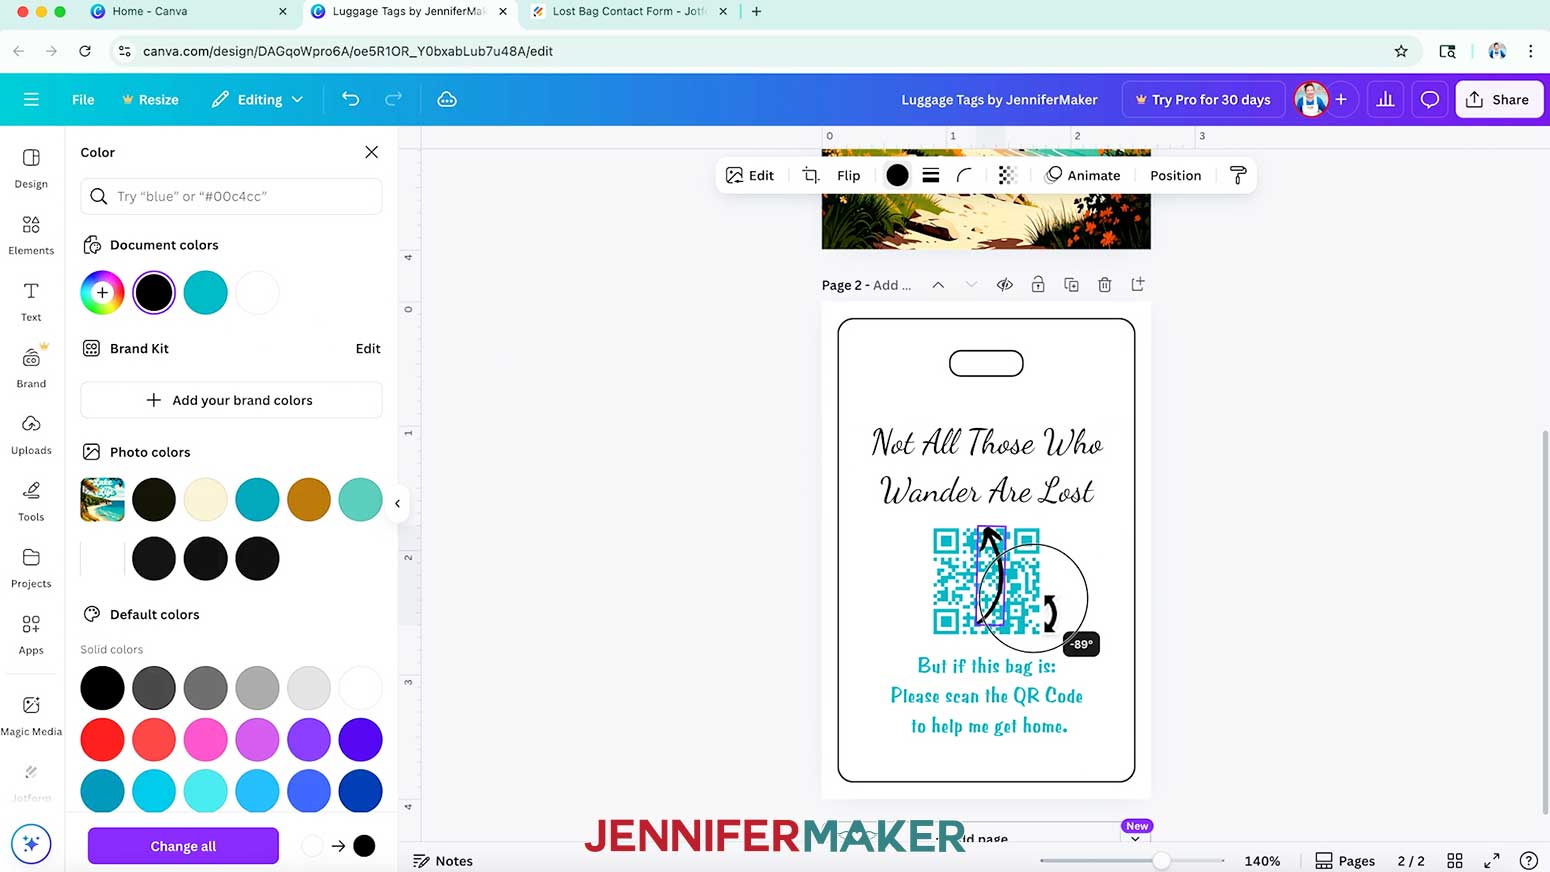The image size is (1550, 872).
Task: Select the teal document color swatch
Action: (x=205, y=293)
